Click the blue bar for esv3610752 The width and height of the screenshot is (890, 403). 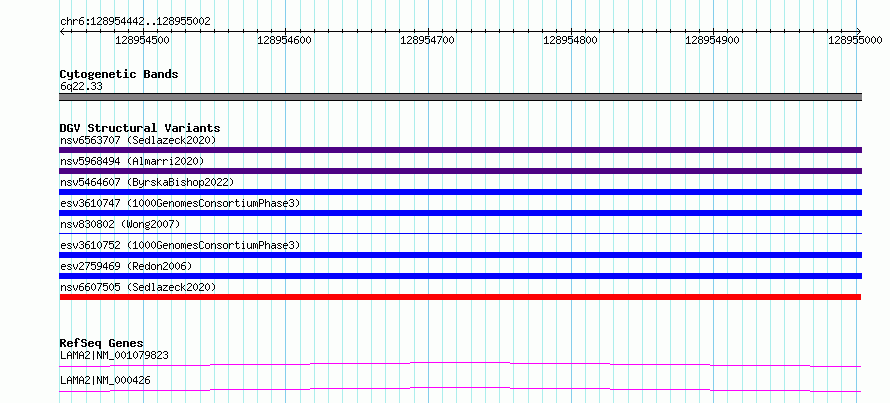(x=460, y=255)
